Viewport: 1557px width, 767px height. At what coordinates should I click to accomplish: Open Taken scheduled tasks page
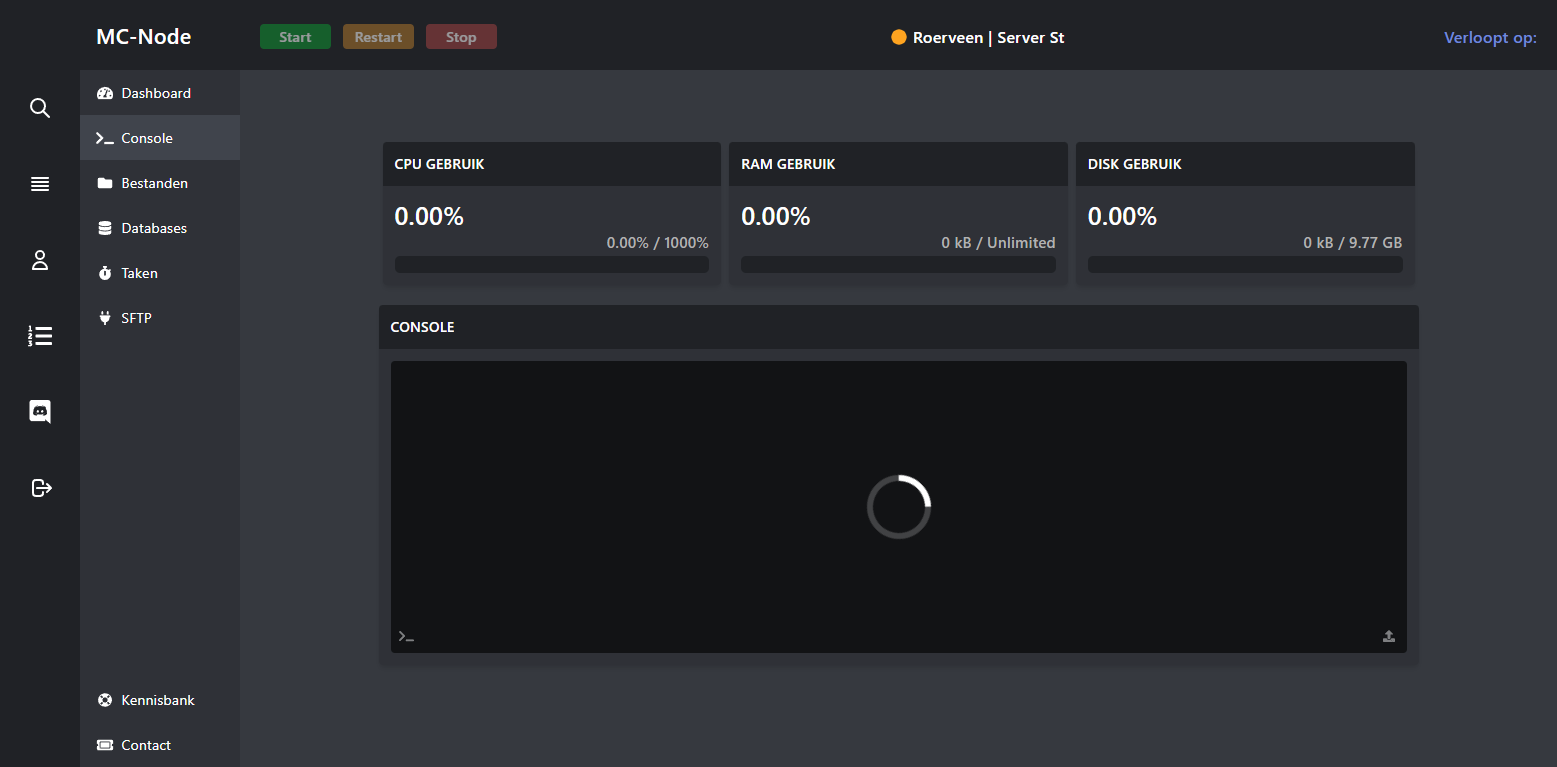coord(139,273)
